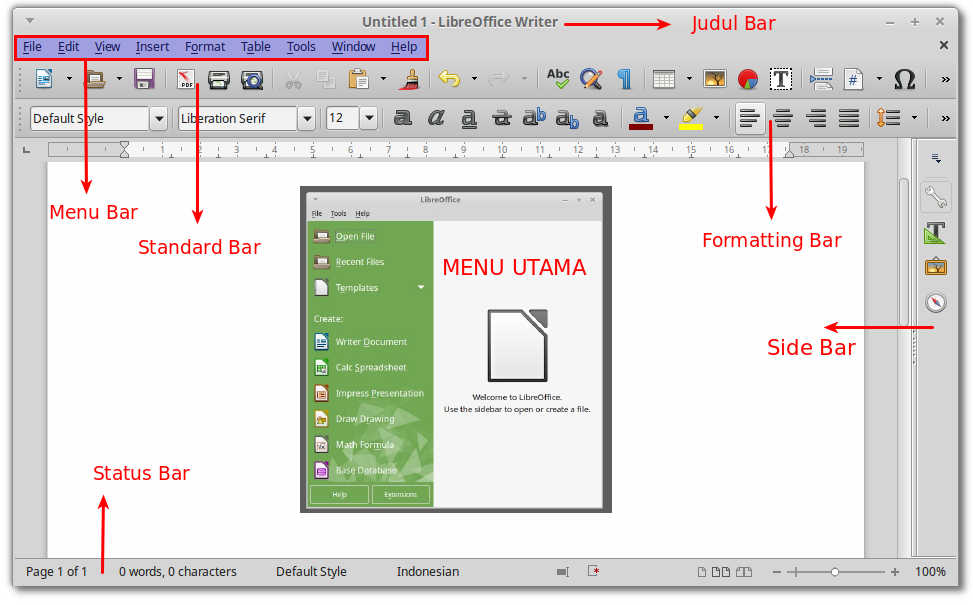Open the Insert menu
This screenshot has width=973, height=605.
tap(152, 47)
